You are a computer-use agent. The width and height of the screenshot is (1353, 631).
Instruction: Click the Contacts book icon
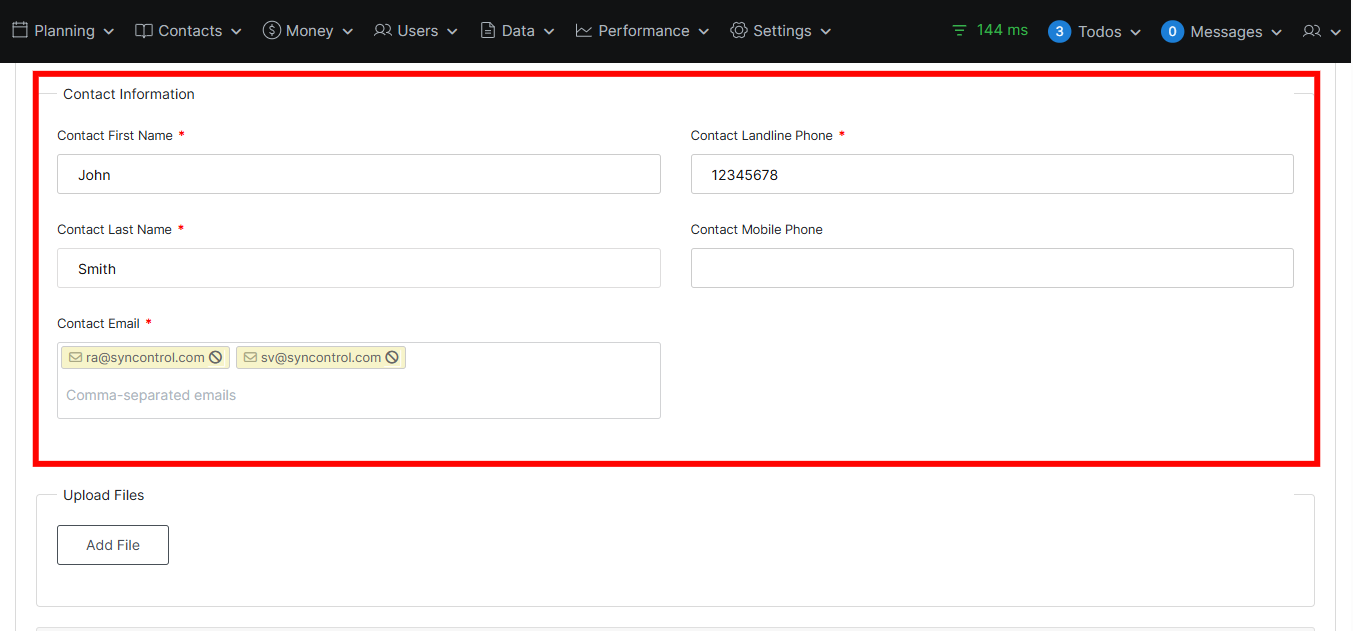coord(144,31)
